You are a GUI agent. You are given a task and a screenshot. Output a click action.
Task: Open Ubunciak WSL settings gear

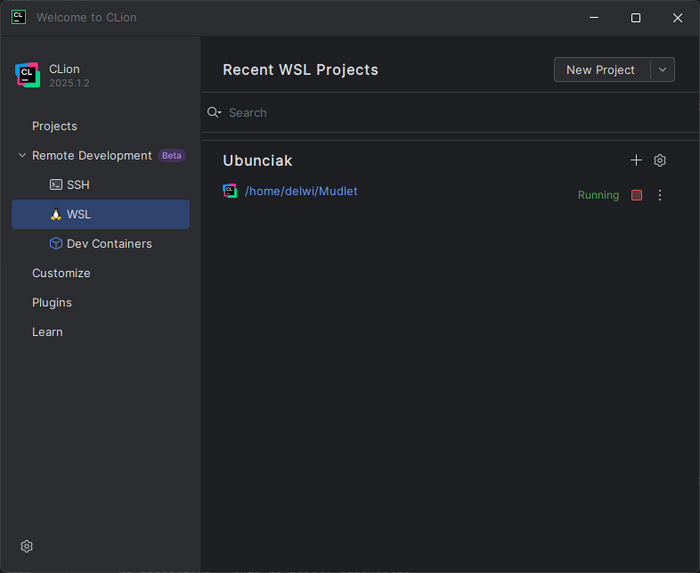[660, 160]
